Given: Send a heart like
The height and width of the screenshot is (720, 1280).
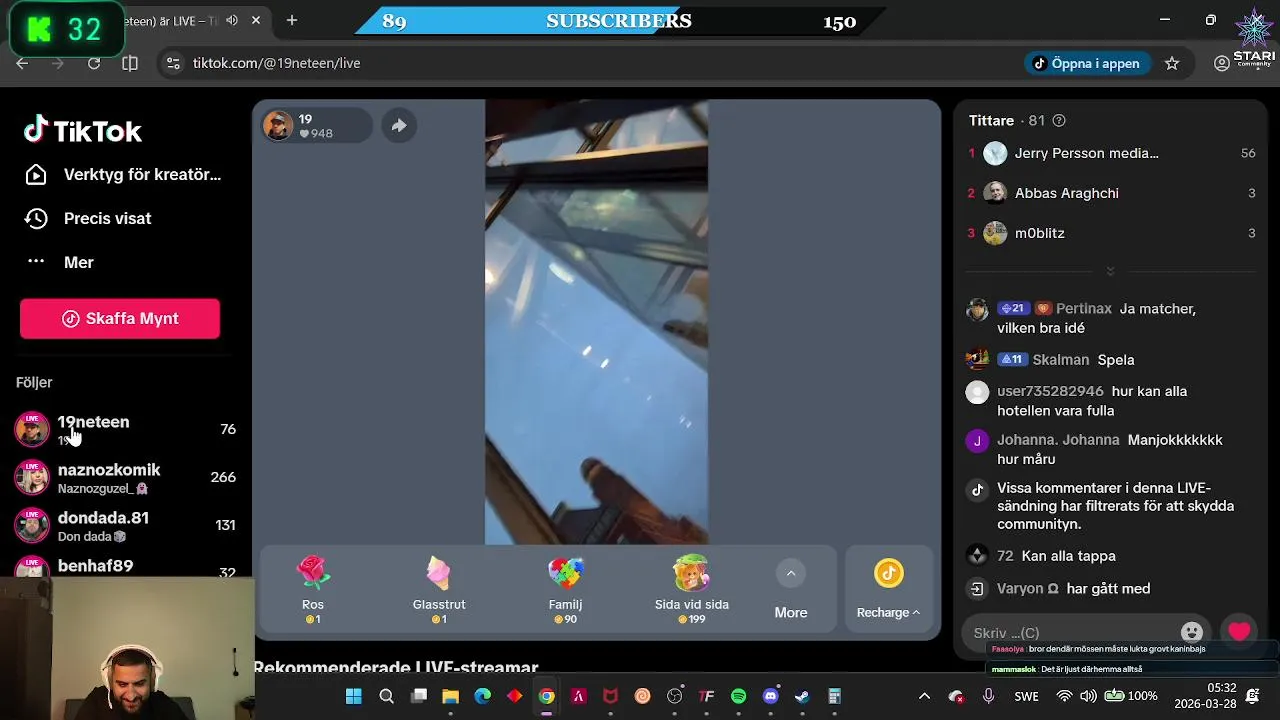Looking at the screenshot, I should [x=1239, y=631].
